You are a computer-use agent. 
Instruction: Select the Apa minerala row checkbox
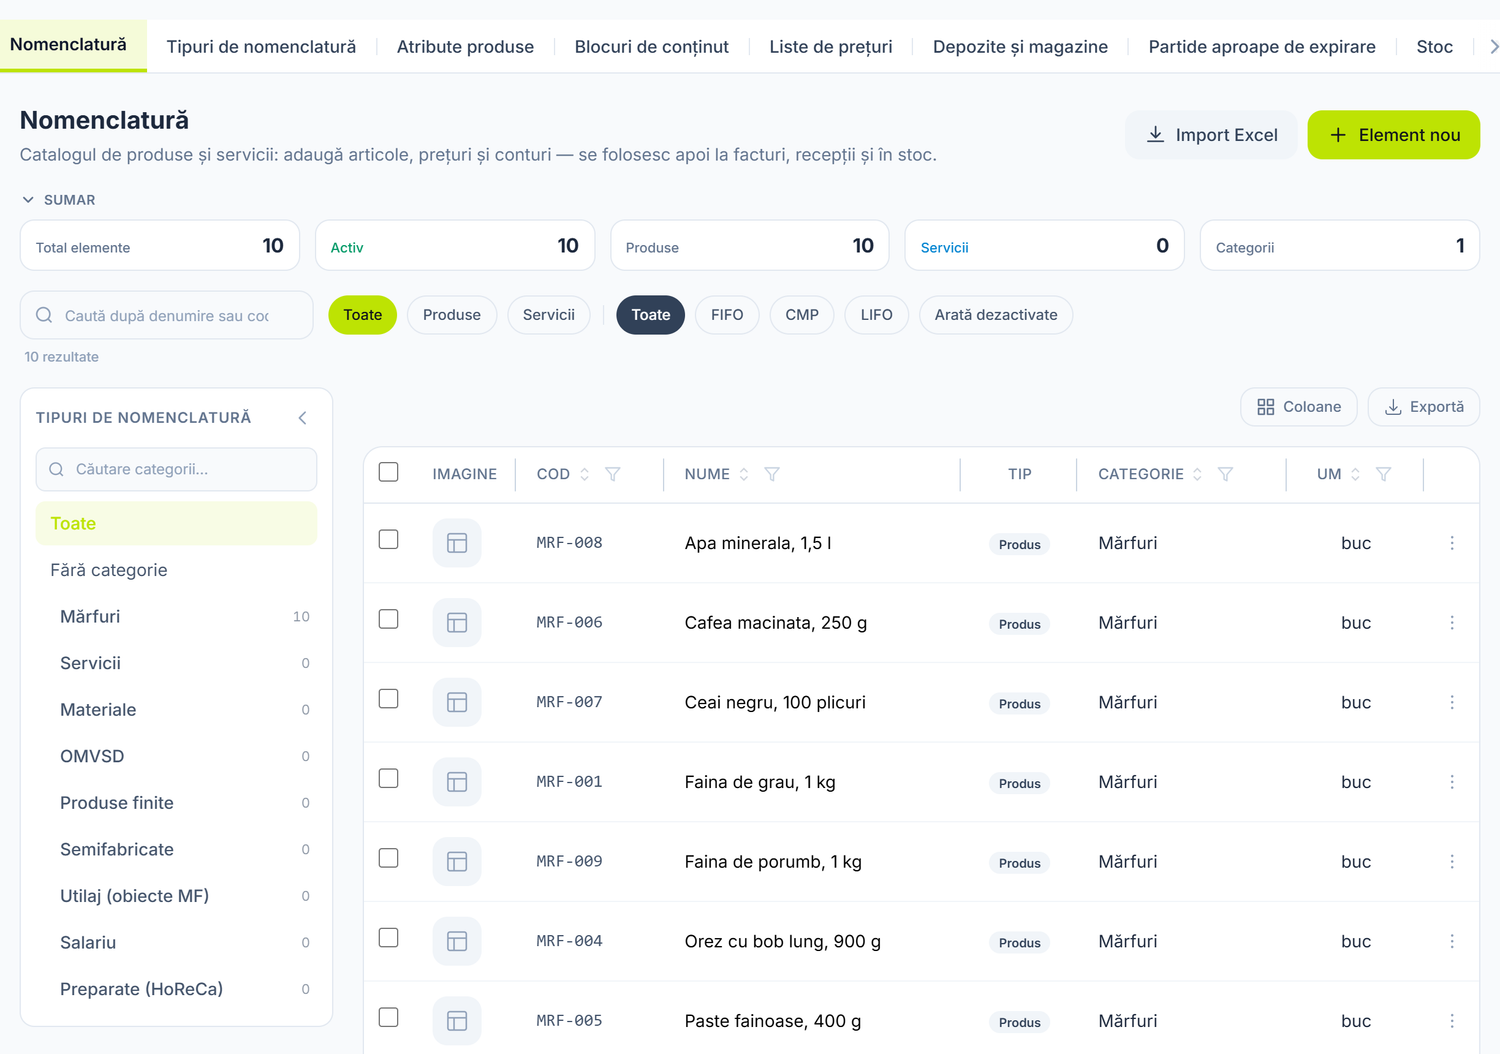point(389,540)
